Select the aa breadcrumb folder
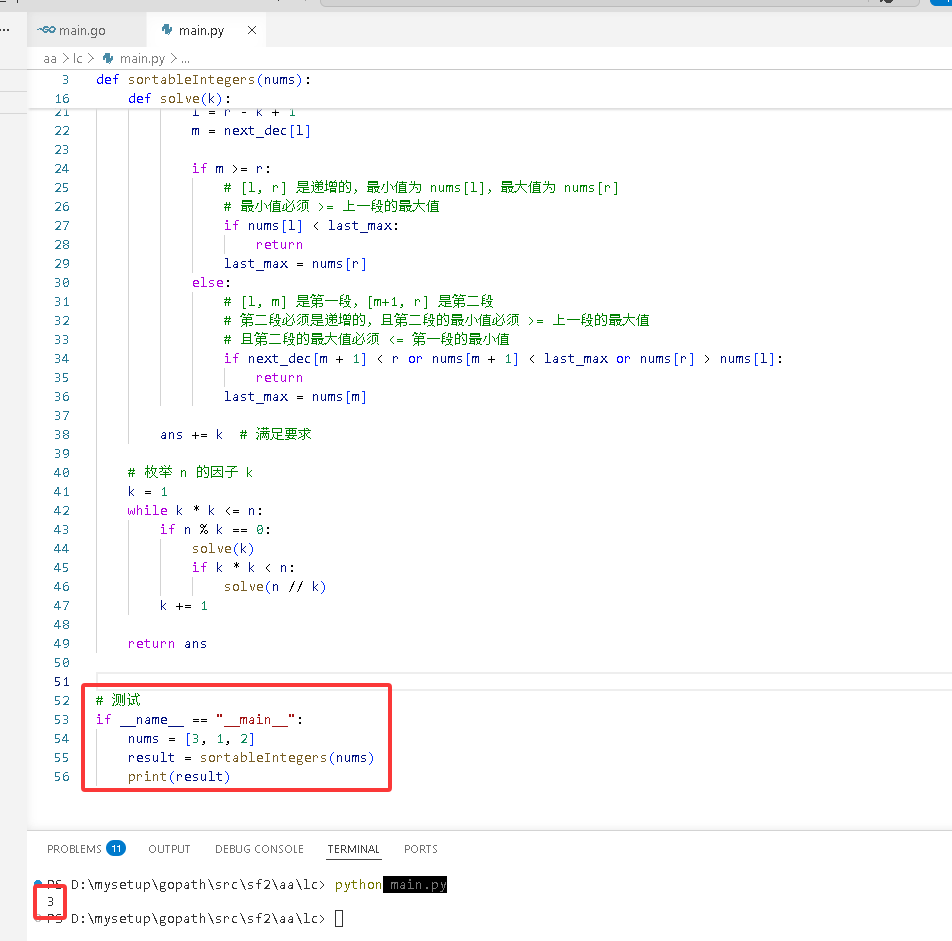Viewport: 952px width, 941px height. tap(50, 58)
